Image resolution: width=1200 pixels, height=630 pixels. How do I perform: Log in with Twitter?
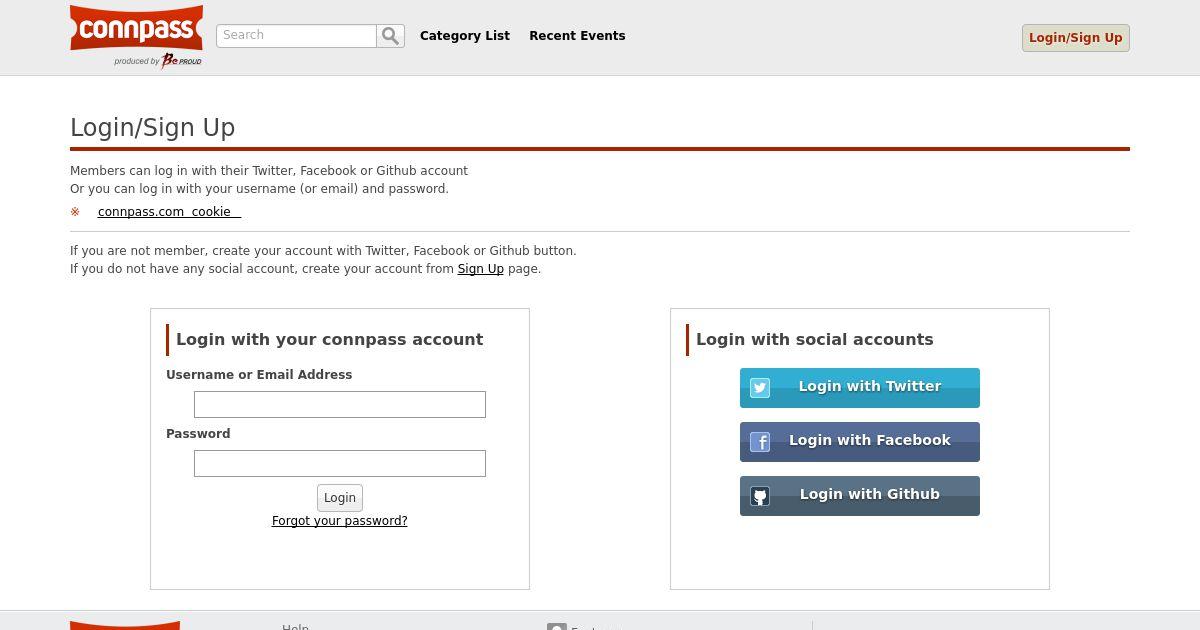coord(860,388)
